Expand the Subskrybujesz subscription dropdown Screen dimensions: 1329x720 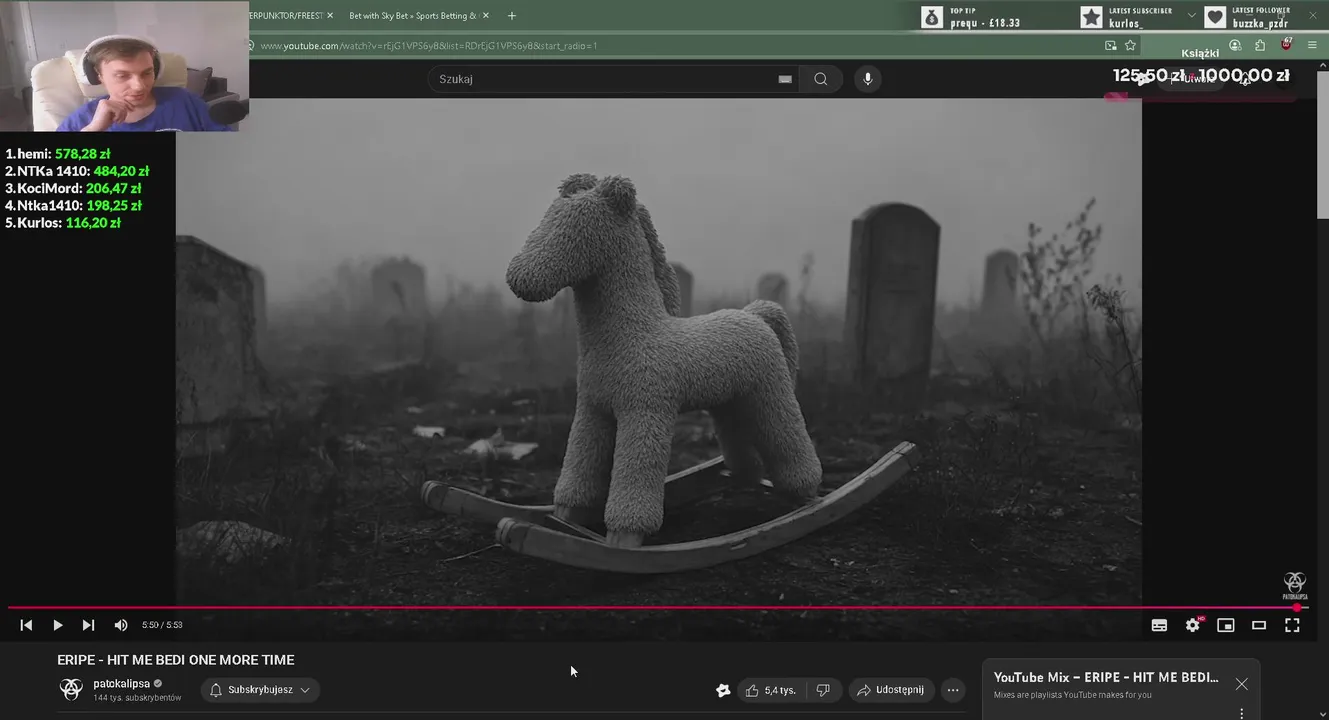coord(260,690)
